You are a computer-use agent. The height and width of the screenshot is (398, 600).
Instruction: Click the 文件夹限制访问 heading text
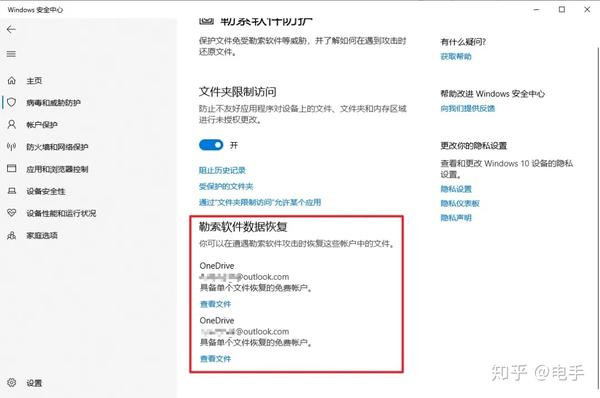(238, 91)
